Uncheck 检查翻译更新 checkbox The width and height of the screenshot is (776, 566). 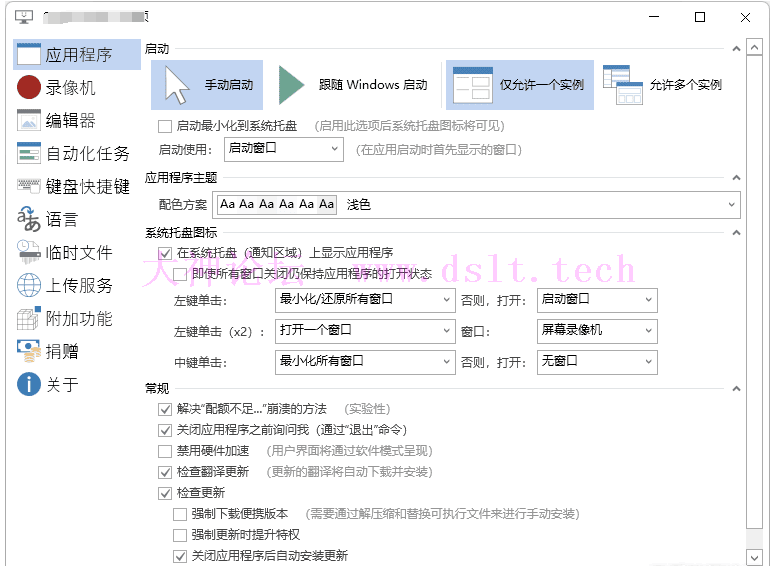coord(165,472)
